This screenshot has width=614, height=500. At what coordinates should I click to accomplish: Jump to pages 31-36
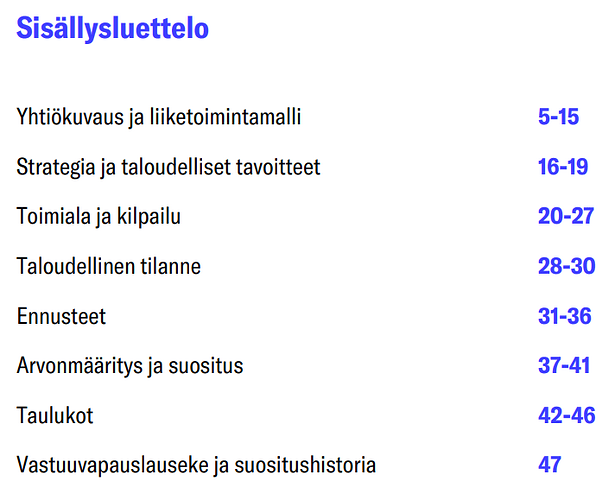564,316
